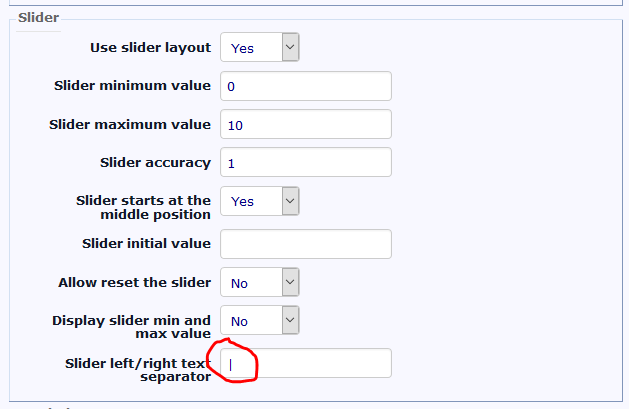Focus the Slider maximum value field
The image size is (629, 409).
(305, 125)
